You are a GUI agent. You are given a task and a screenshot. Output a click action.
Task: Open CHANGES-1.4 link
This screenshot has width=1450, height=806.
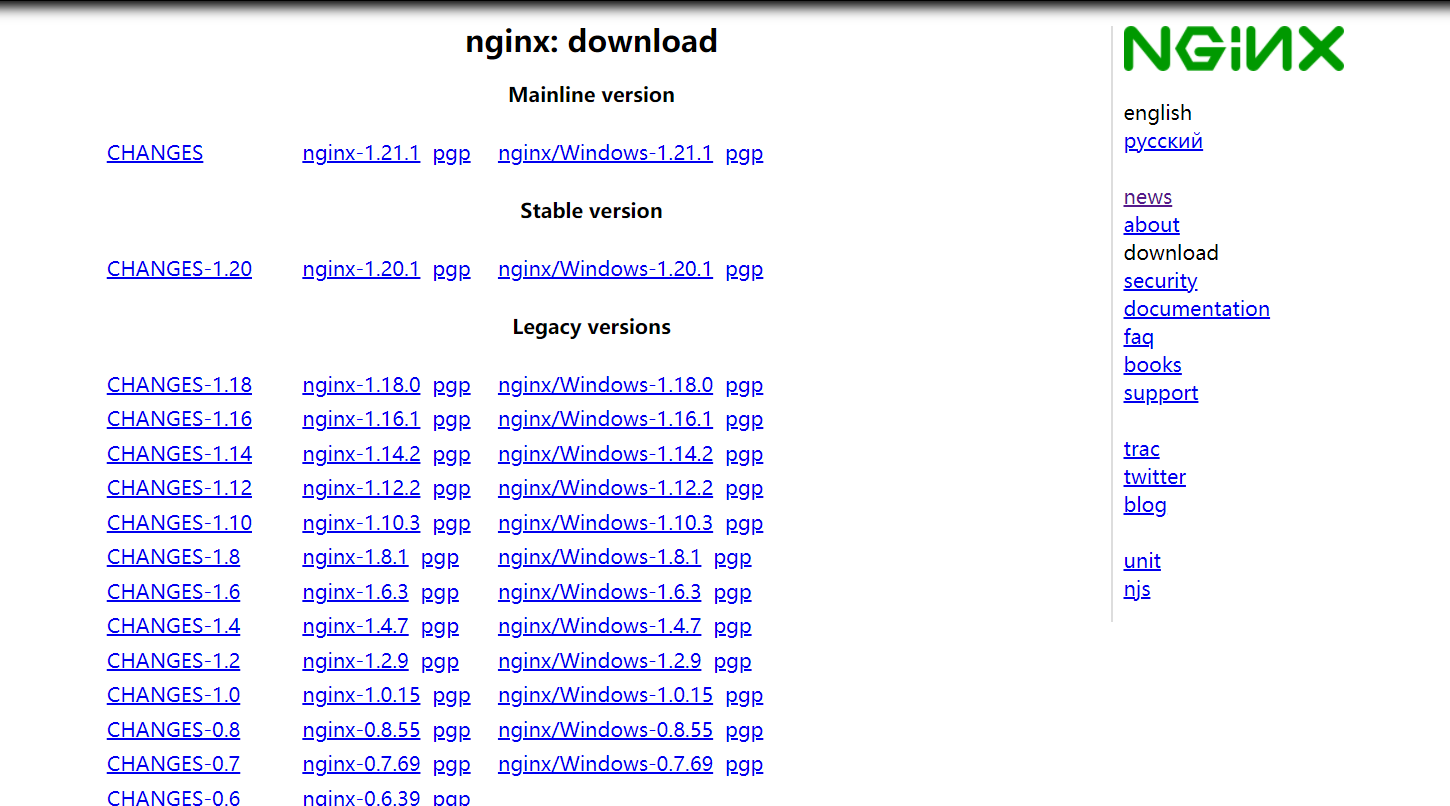pyautogui.click(x=173, y=626)
